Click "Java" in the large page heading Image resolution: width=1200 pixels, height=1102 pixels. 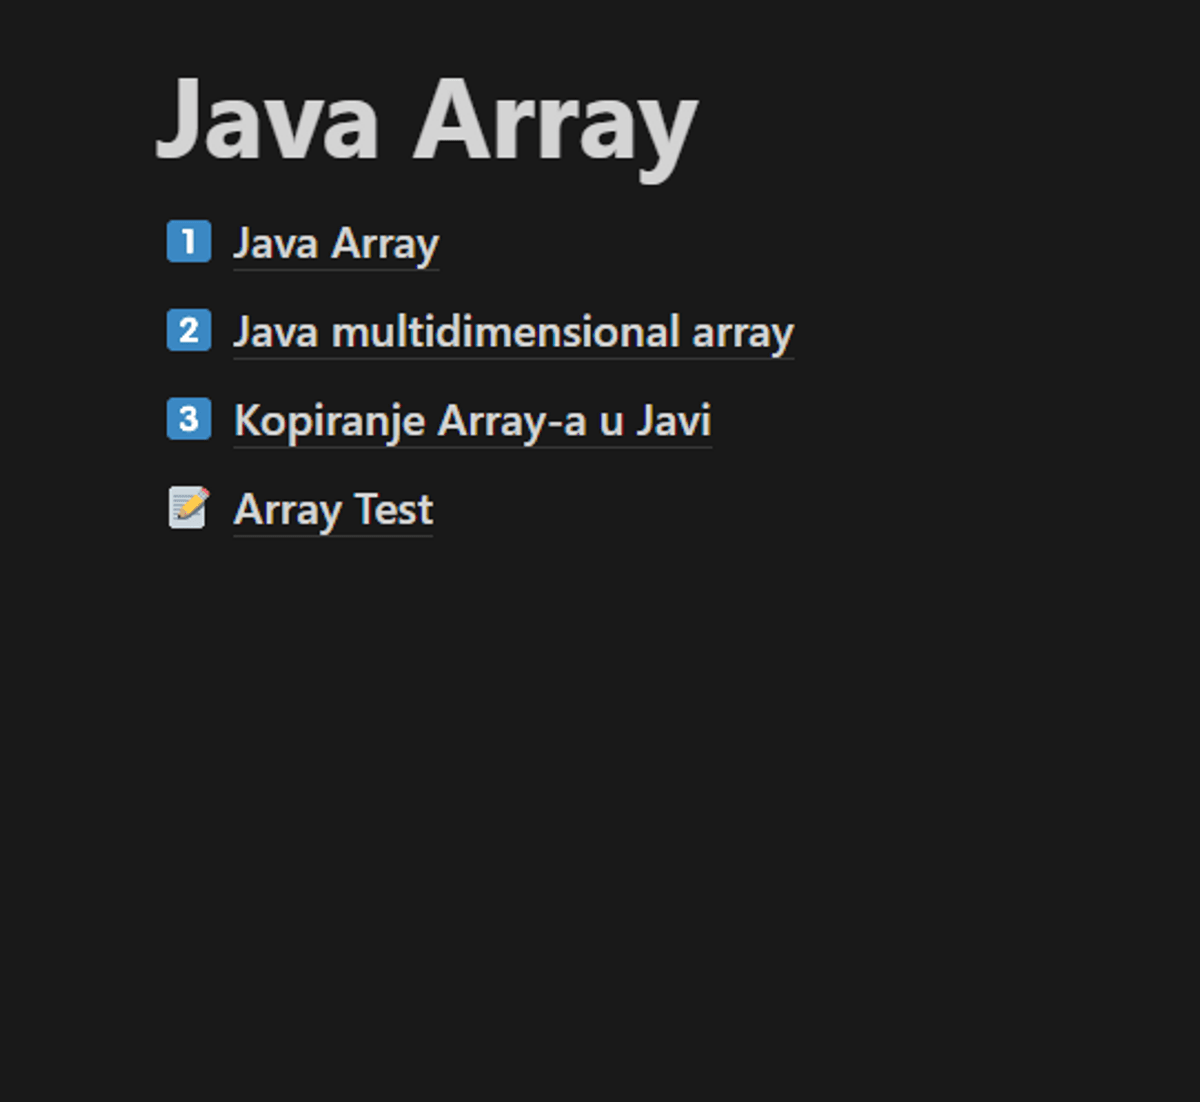tap(268, 122)
